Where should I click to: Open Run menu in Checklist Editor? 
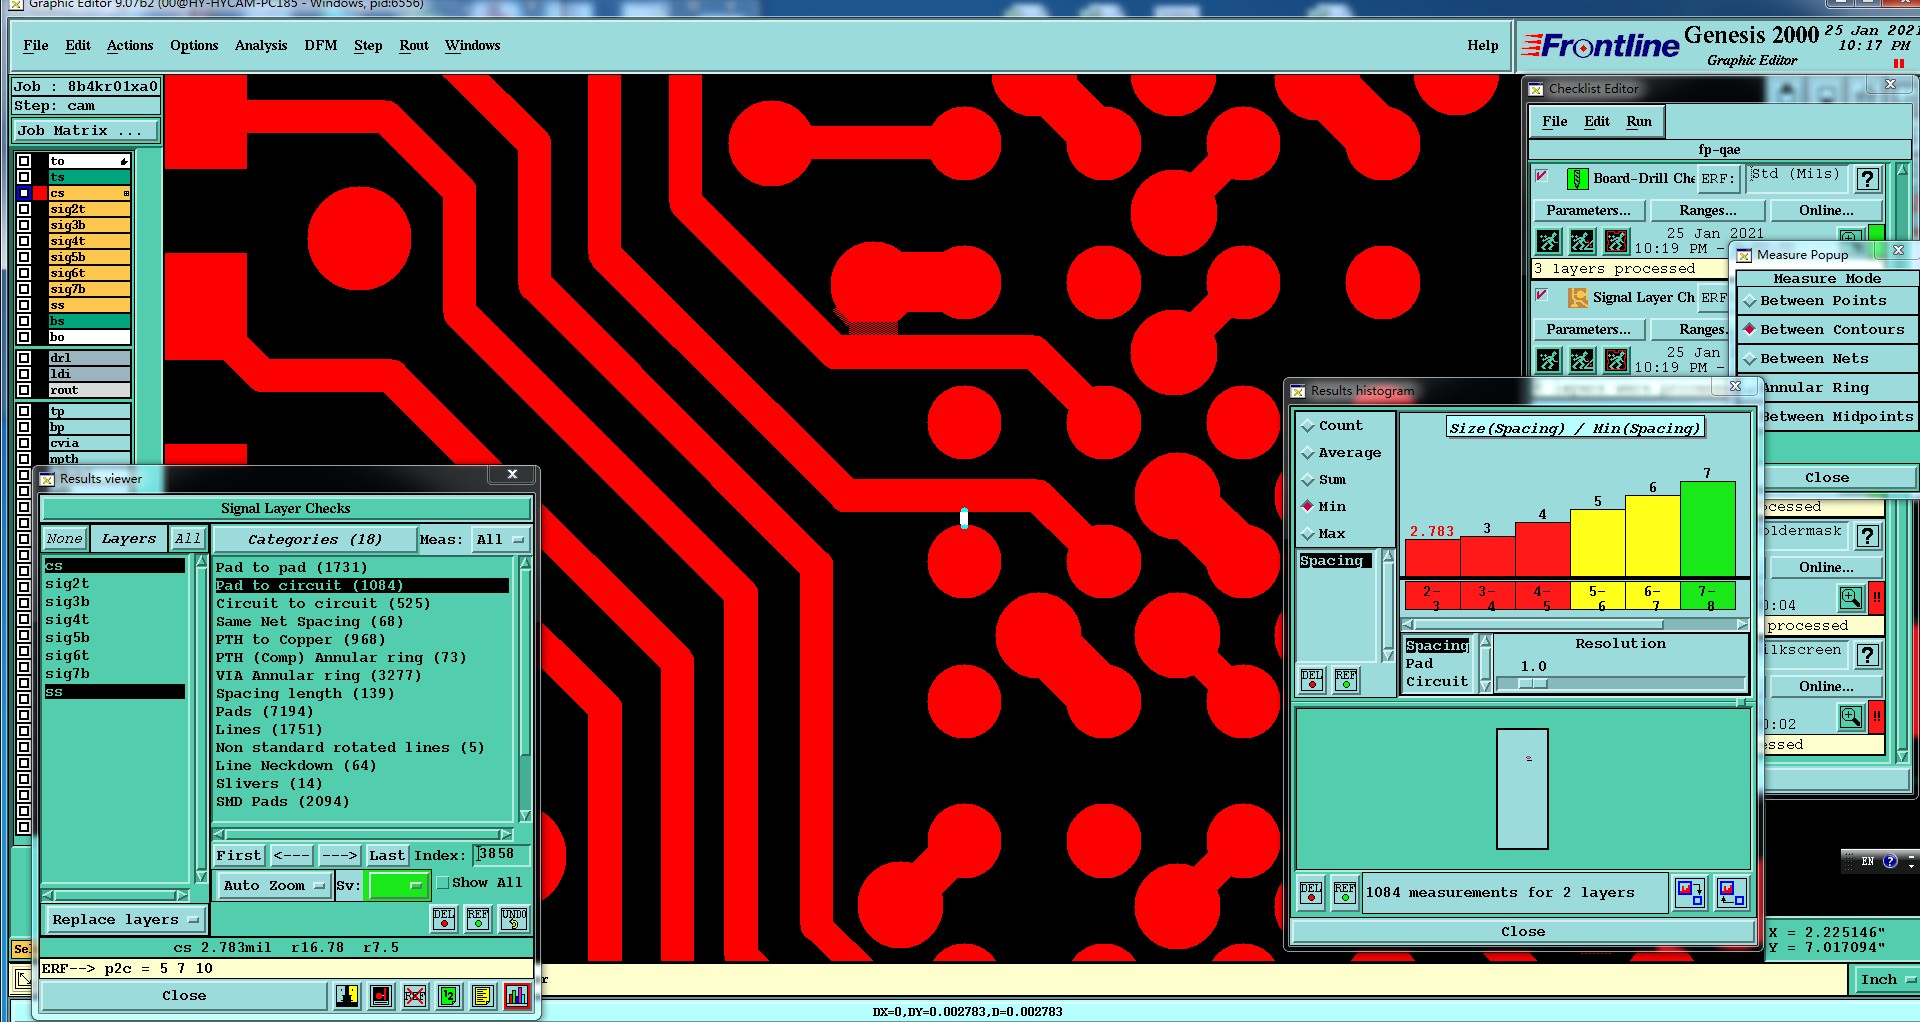[x=1639, y=122]
